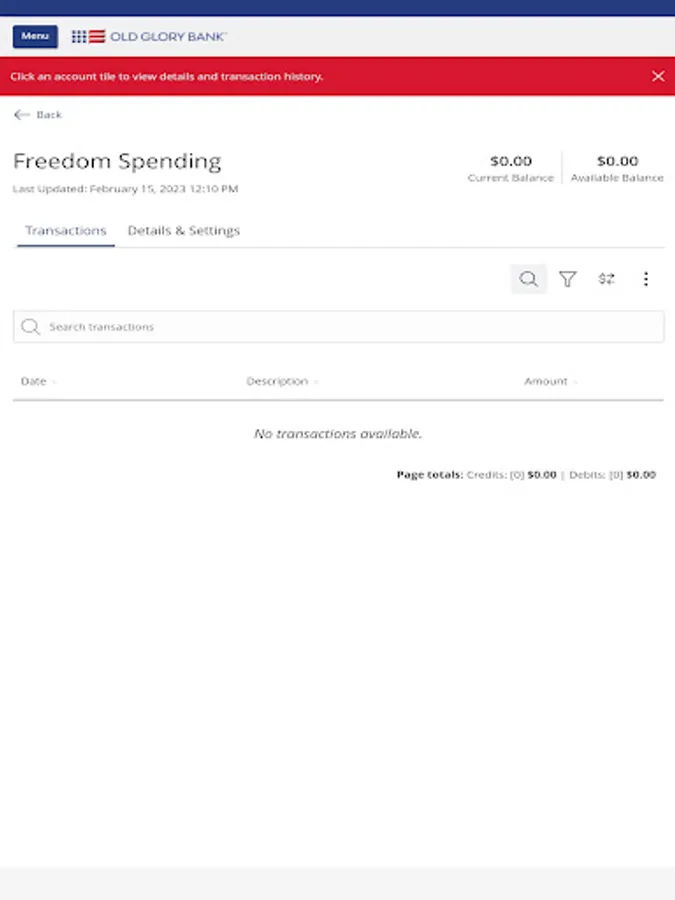Click the Current Balance amount
675x900 pixels.
coord(511,161)
